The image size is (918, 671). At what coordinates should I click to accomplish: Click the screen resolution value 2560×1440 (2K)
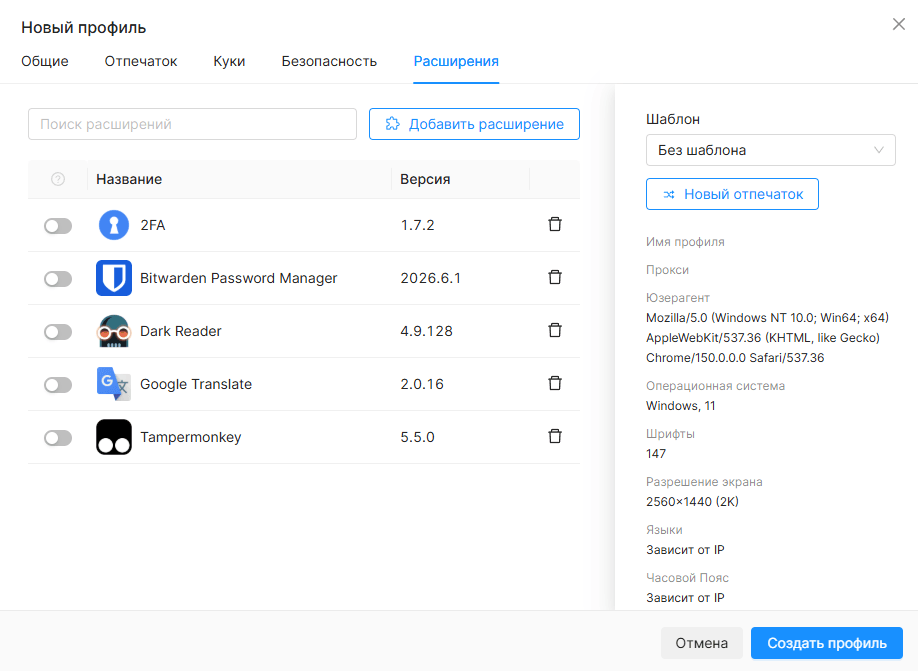(693, 502)
